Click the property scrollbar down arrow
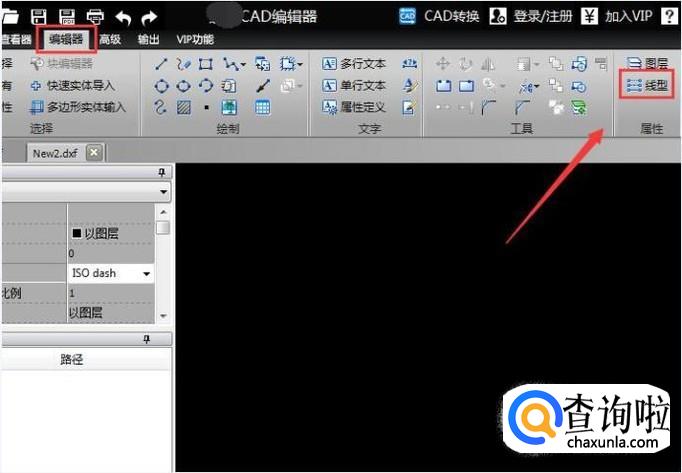 [x=163, y=316]
